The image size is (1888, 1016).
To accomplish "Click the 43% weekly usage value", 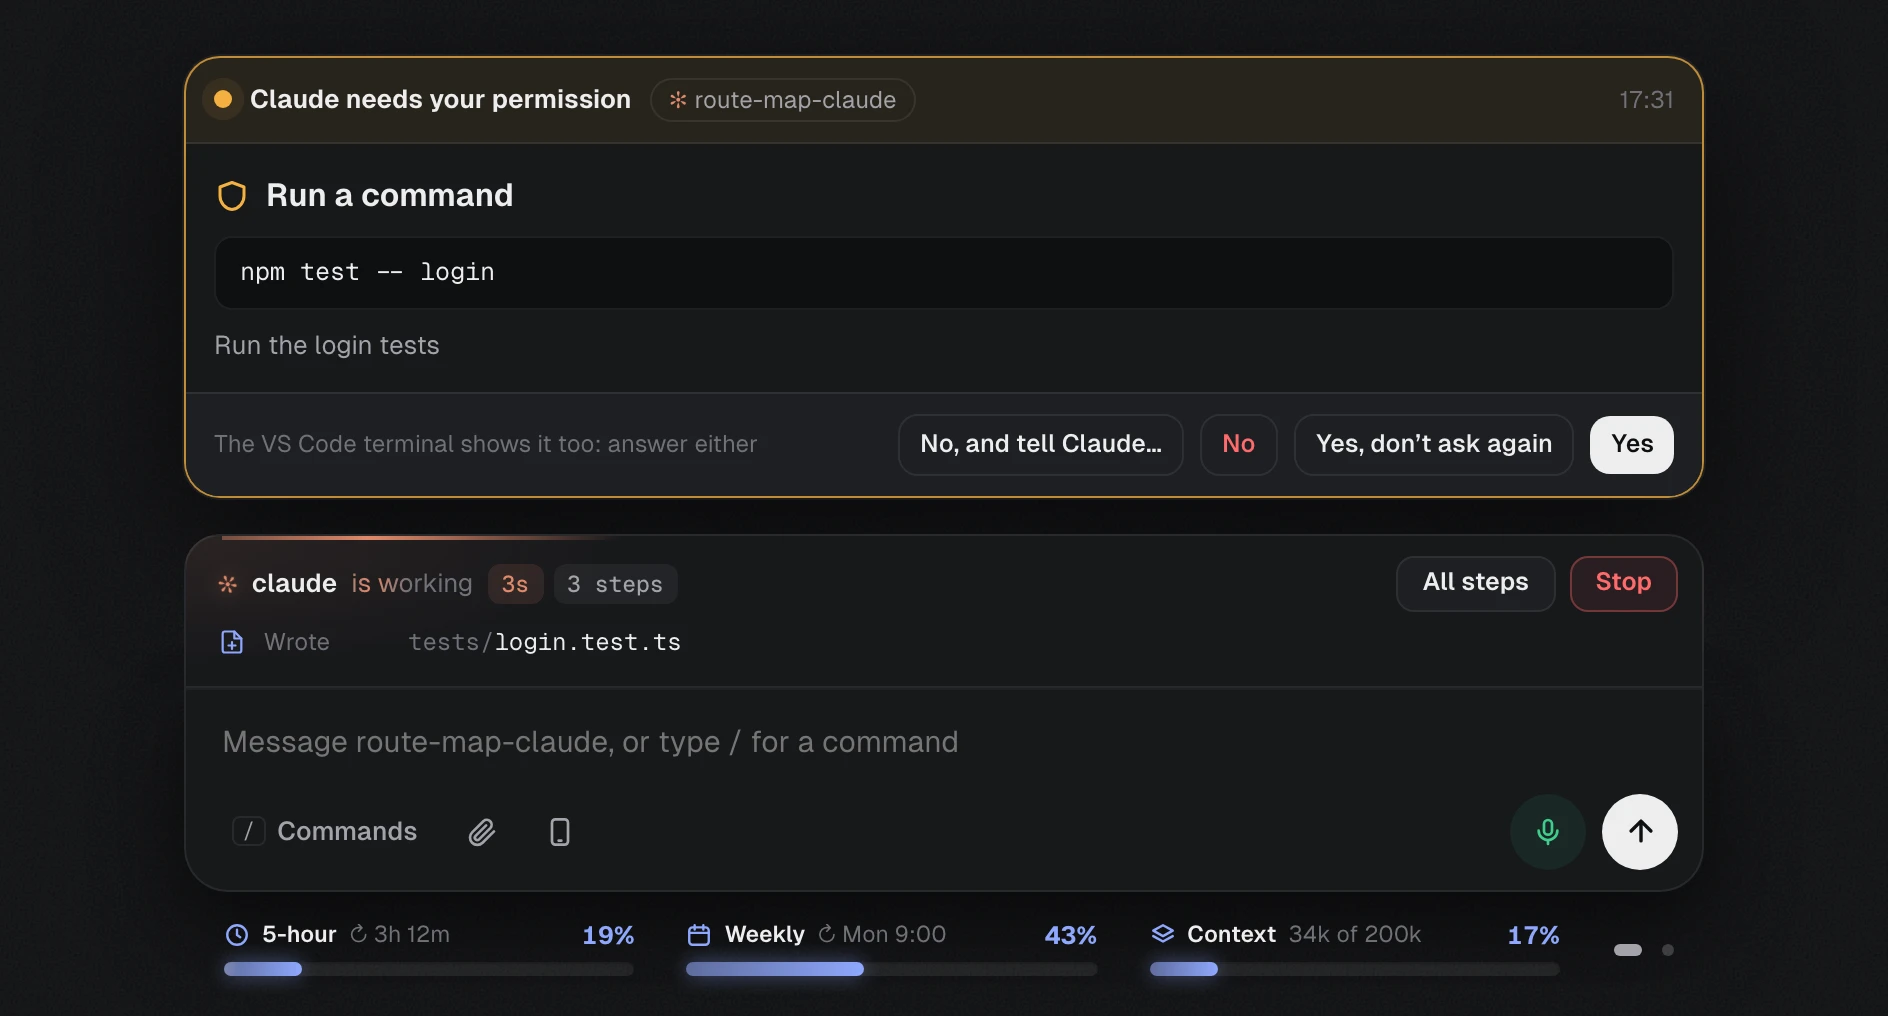I will tap(1070, 935).
